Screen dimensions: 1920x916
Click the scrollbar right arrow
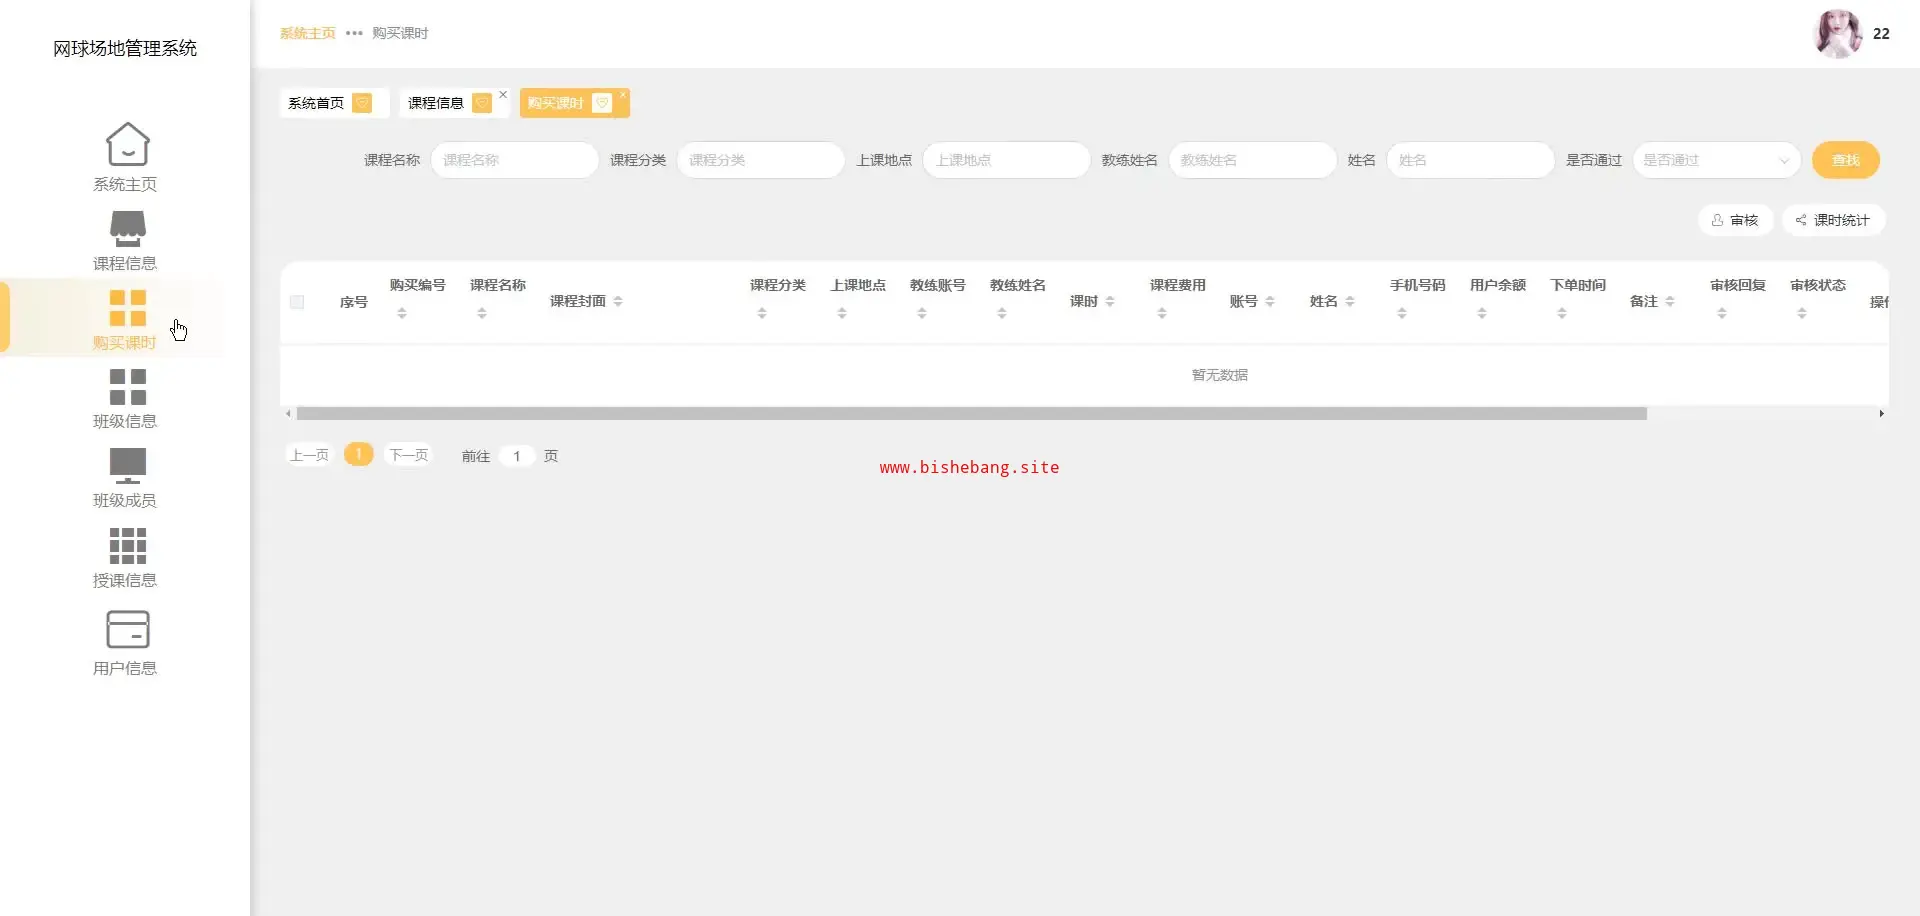(x=1881, y=413)
